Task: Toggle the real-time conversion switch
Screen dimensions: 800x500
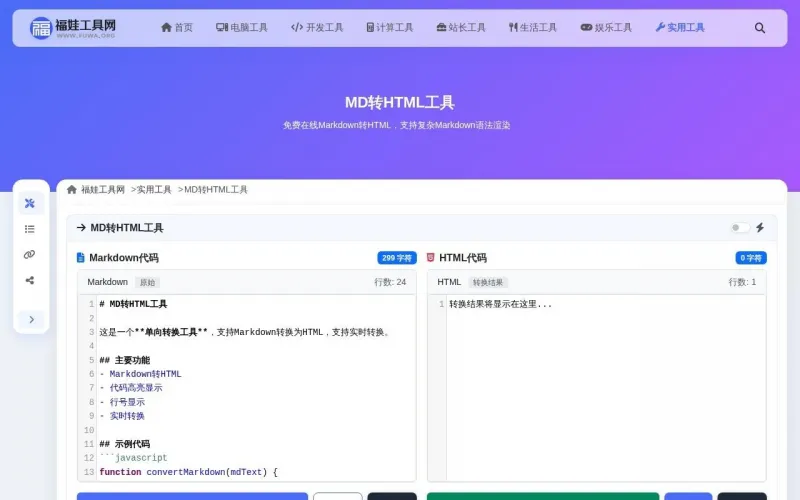Action: (x=740, y=228)
